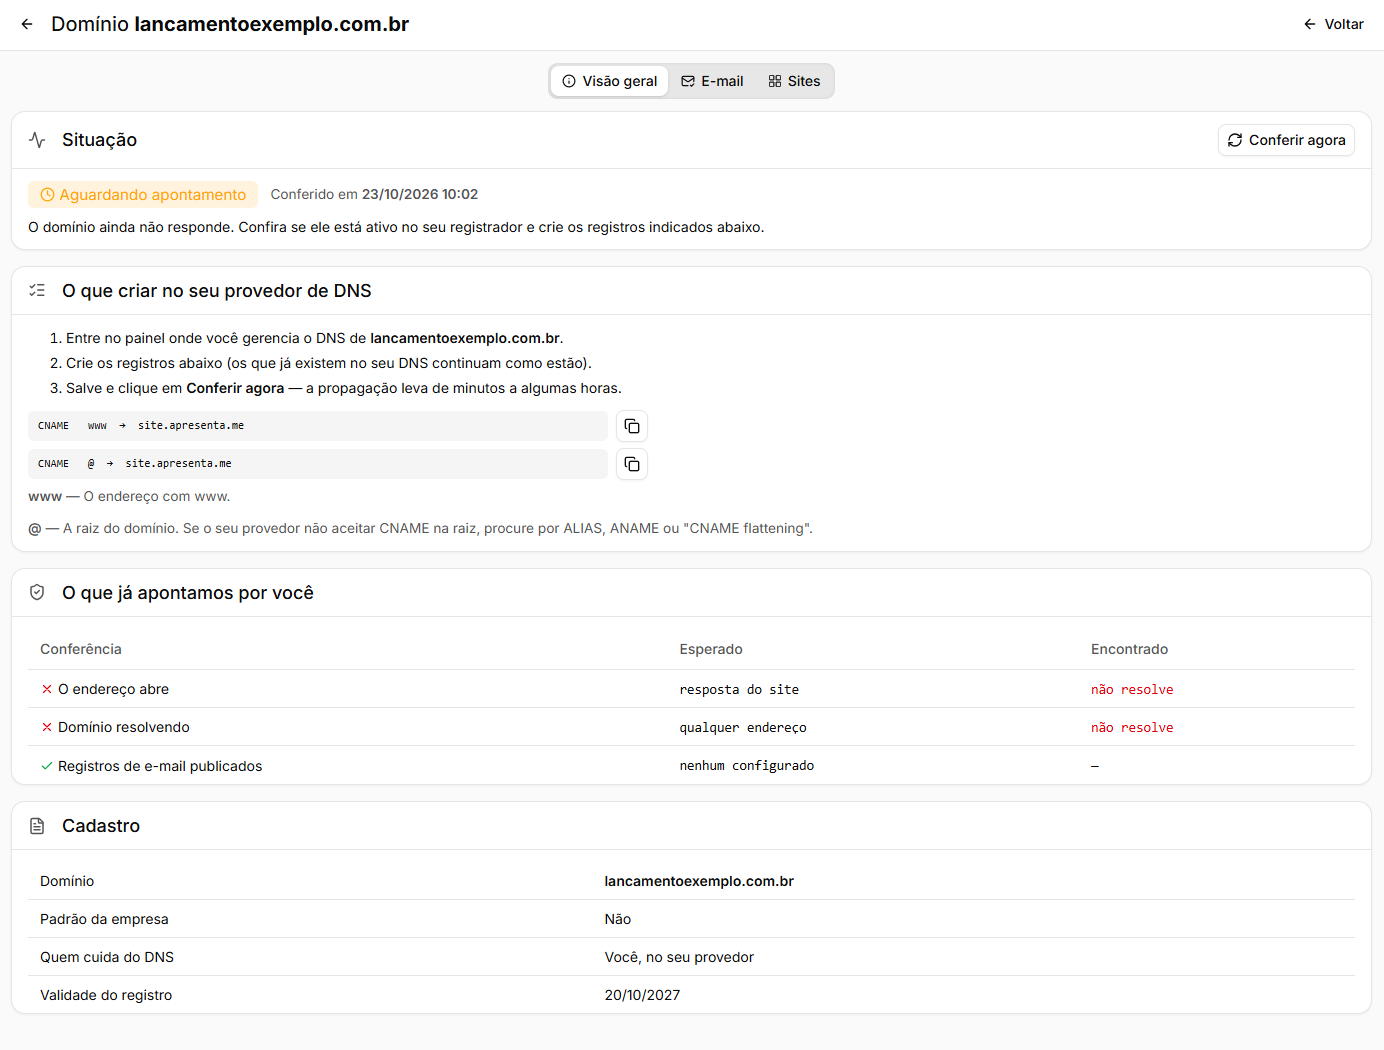Click the Voltar link

pos(1333,24)
